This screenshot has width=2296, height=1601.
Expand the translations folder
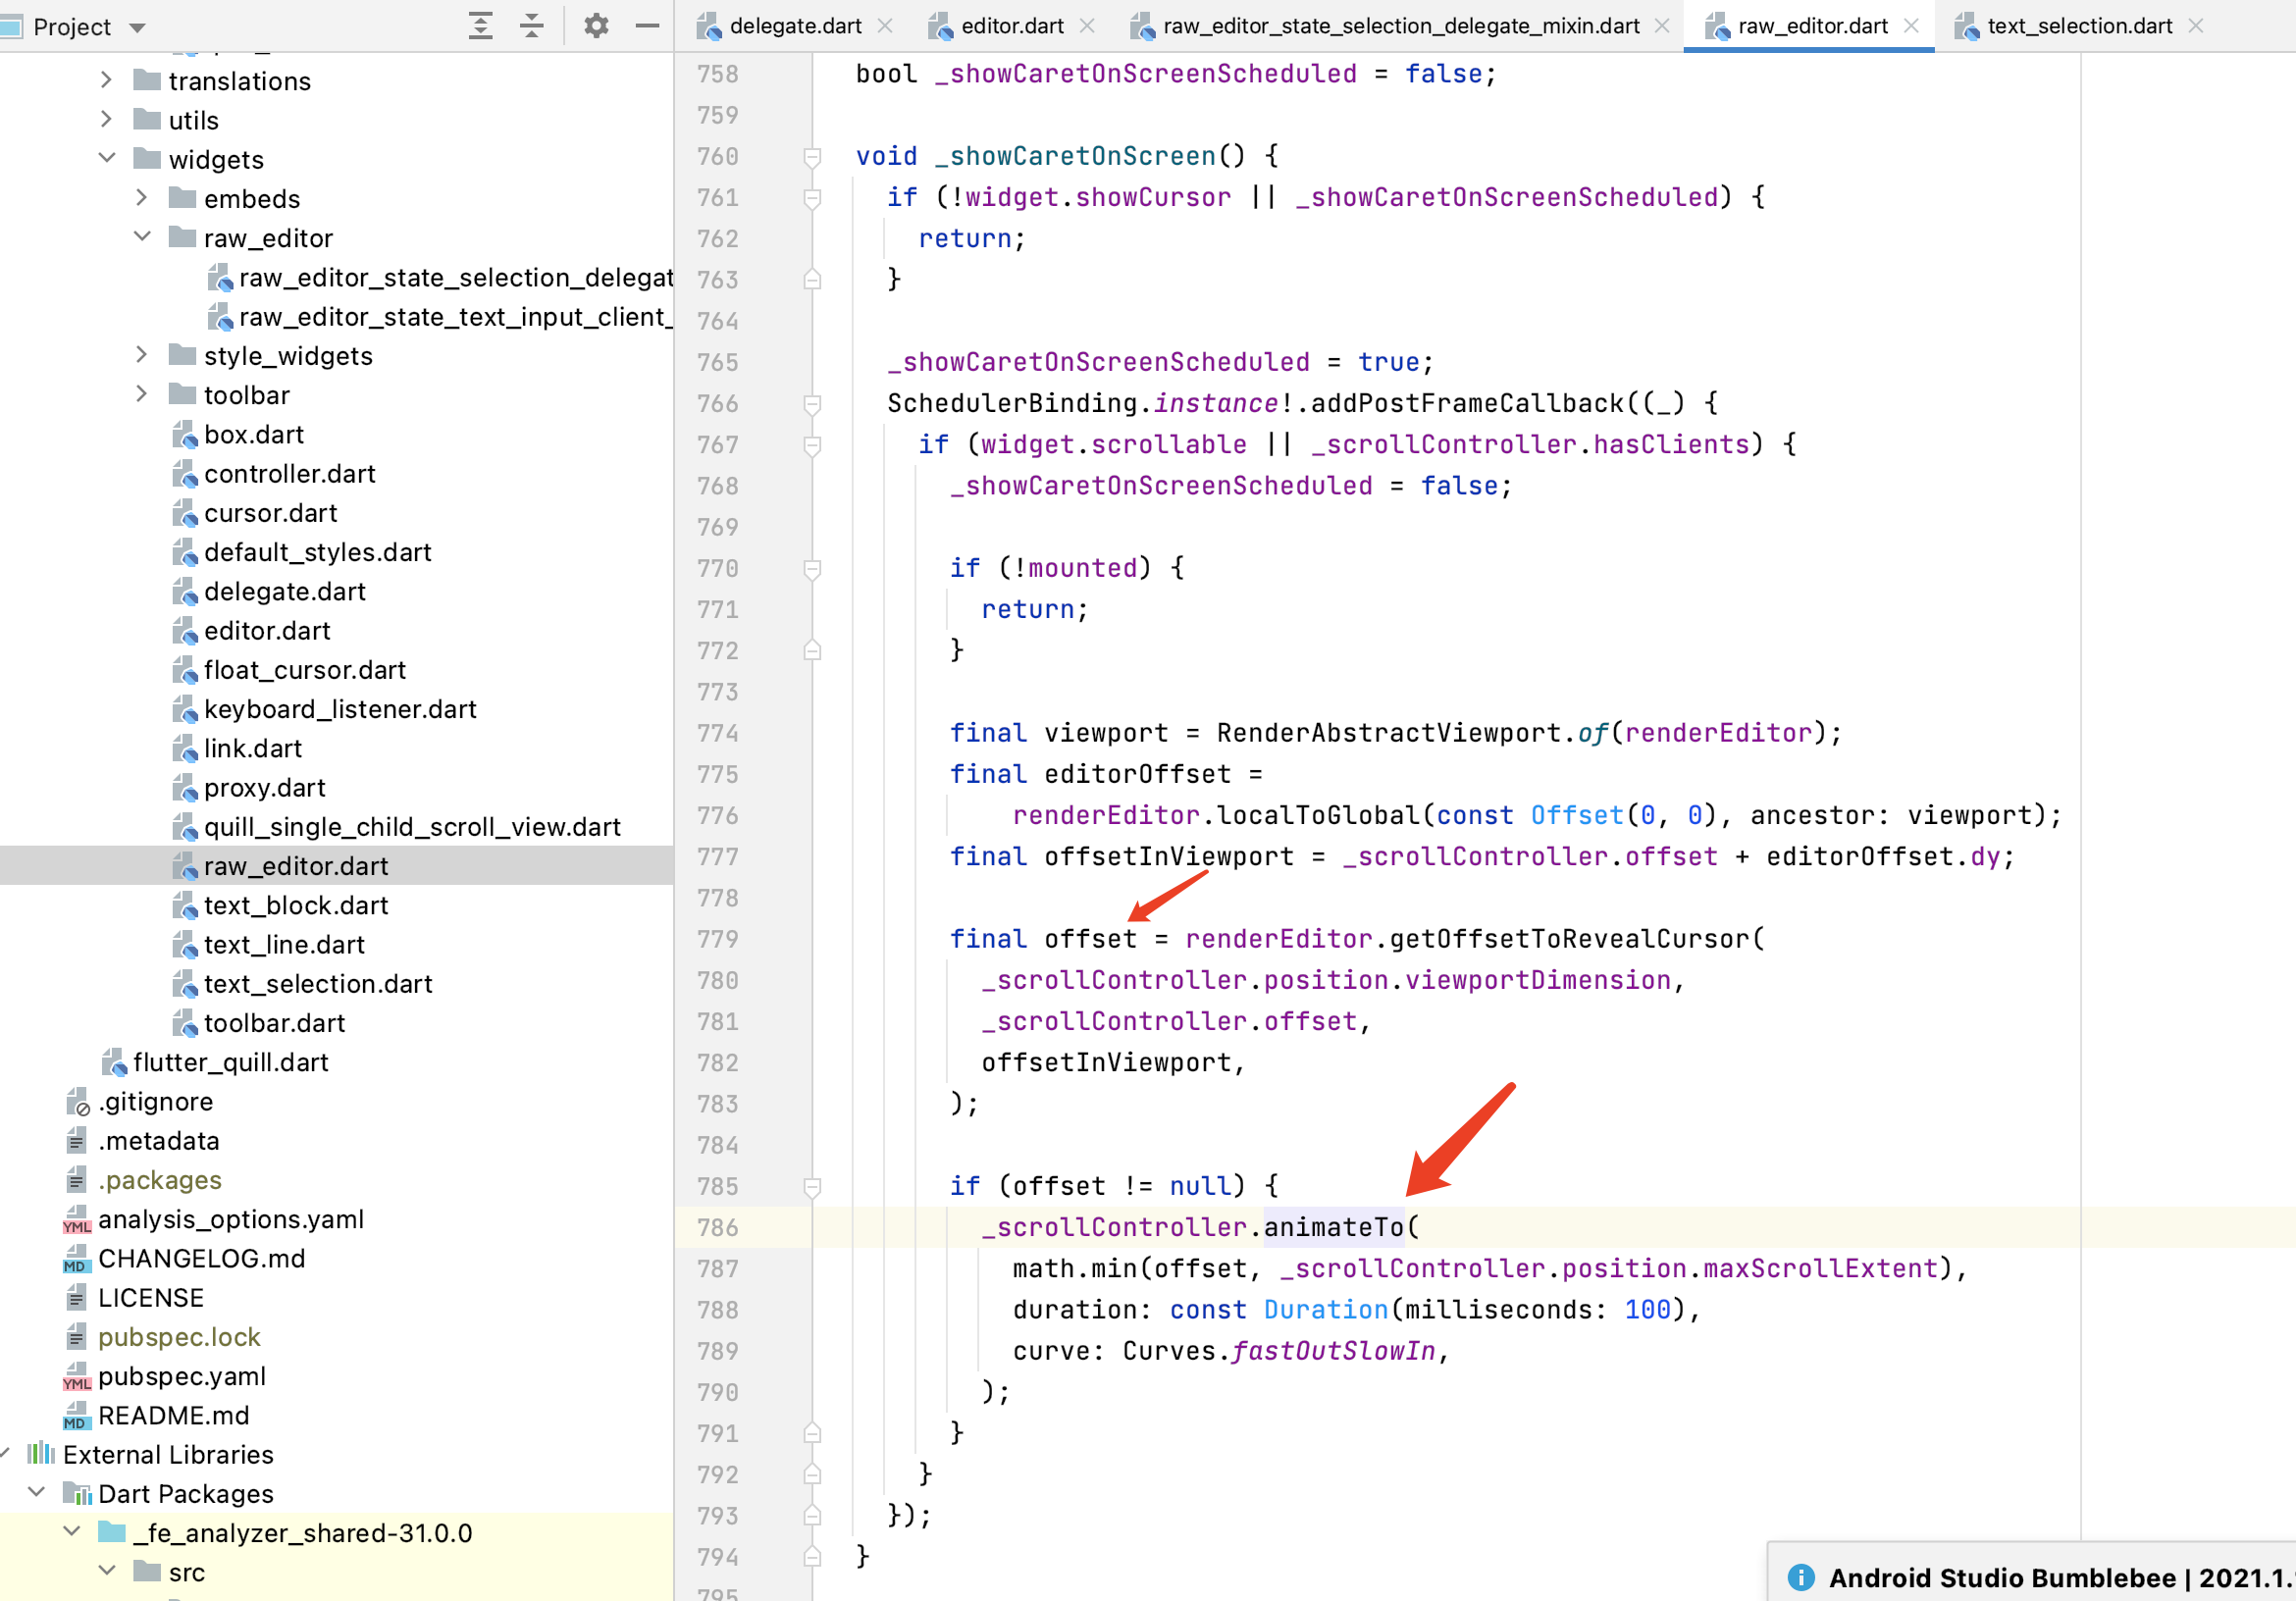107,80
